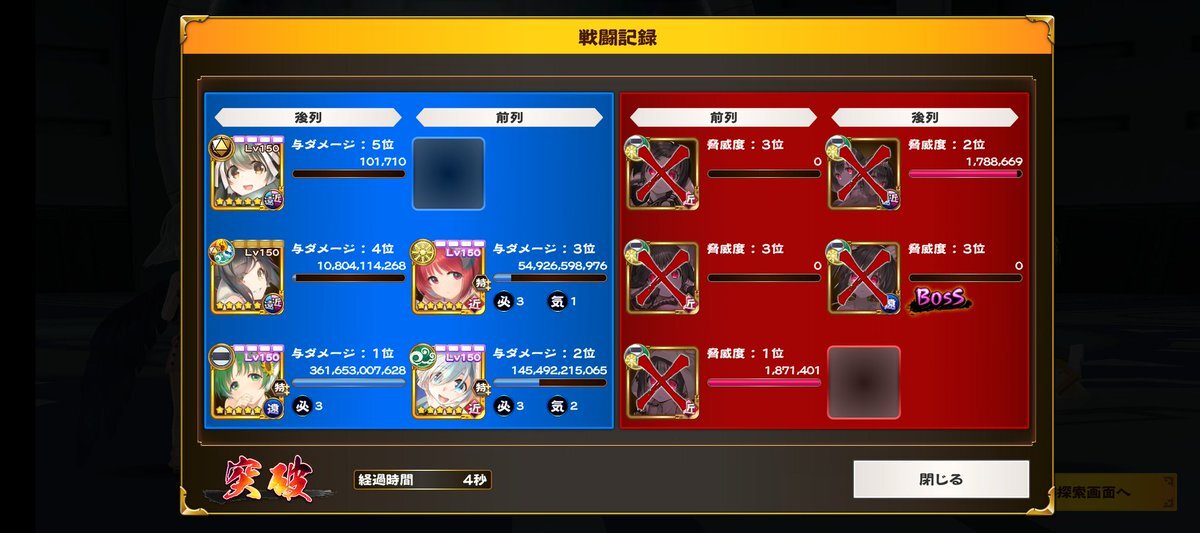Select white-haired character ranked 2nd in damage
The height and width of the screenshot is (533, 1200).
[448, 381]
